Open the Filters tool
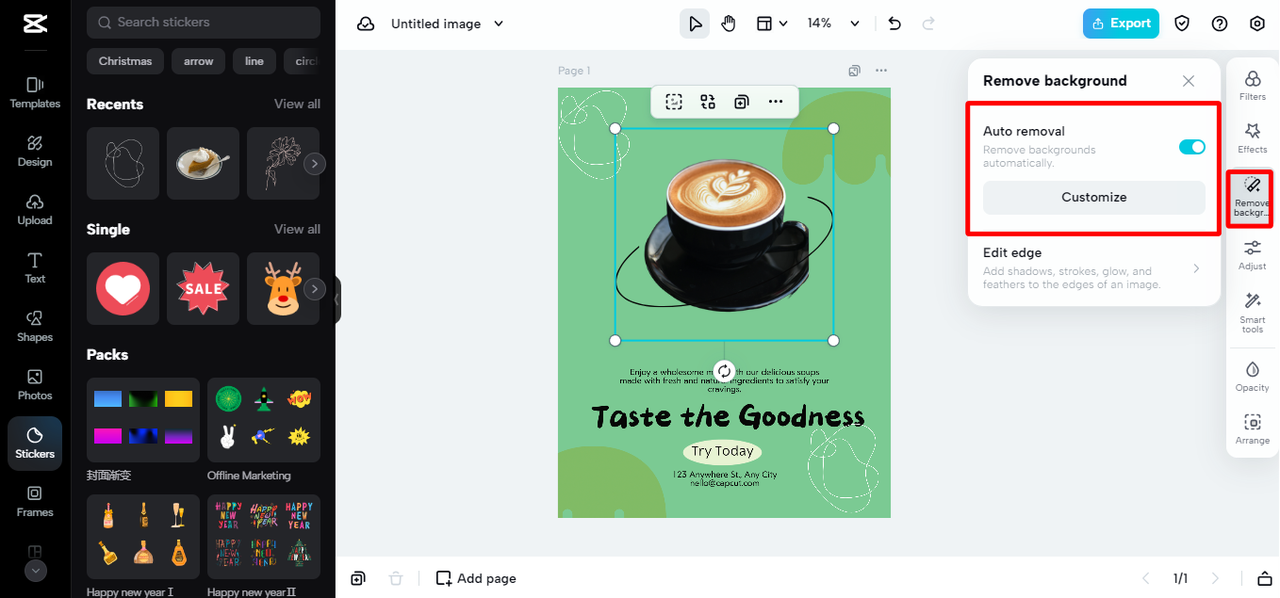The width and height of the screenshot is (1280, 598). pyautogui.click(x=1252, y=85)
